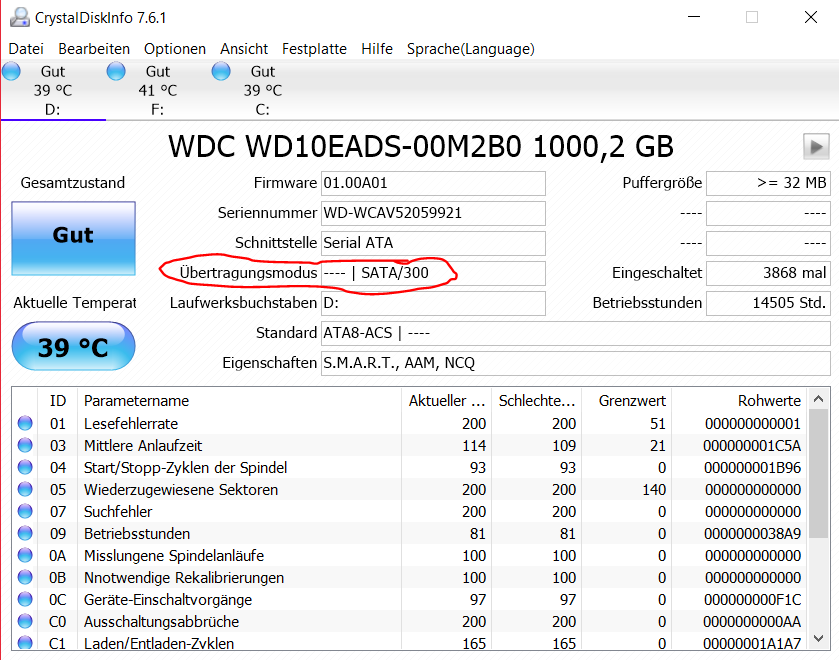Click raw value 0000000038A9
This screenshot has height=660, width=839.
[x=752, y=533]
